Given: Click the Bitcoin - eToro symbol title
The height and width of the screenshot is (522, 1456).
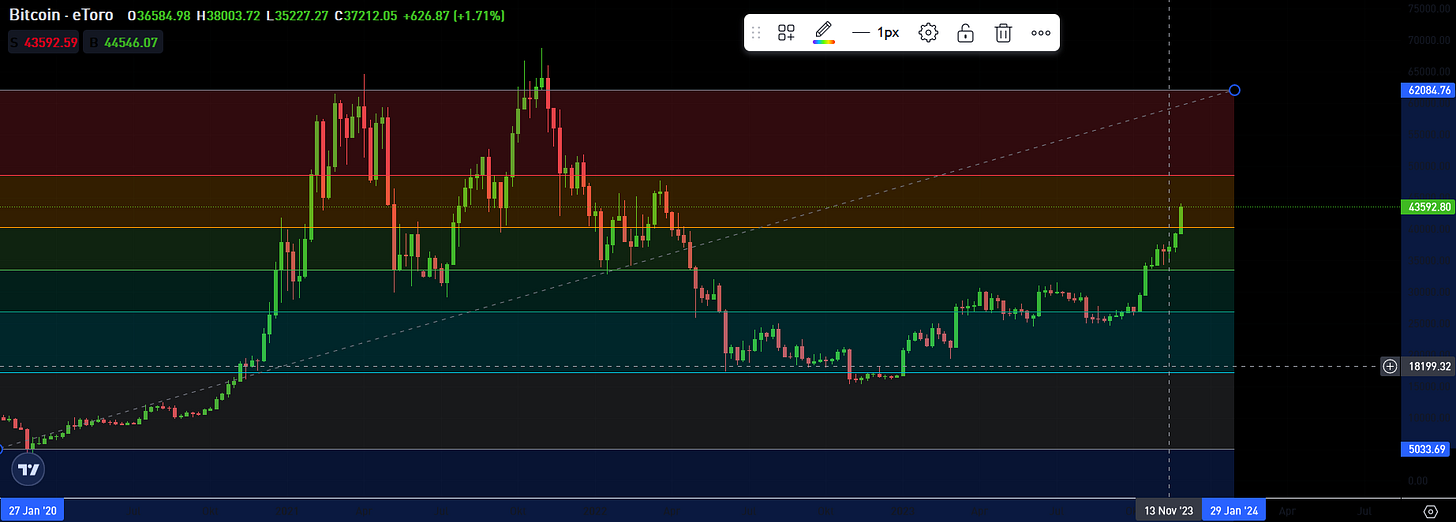Looking at the screenshot, I should (x=59, y=16).
